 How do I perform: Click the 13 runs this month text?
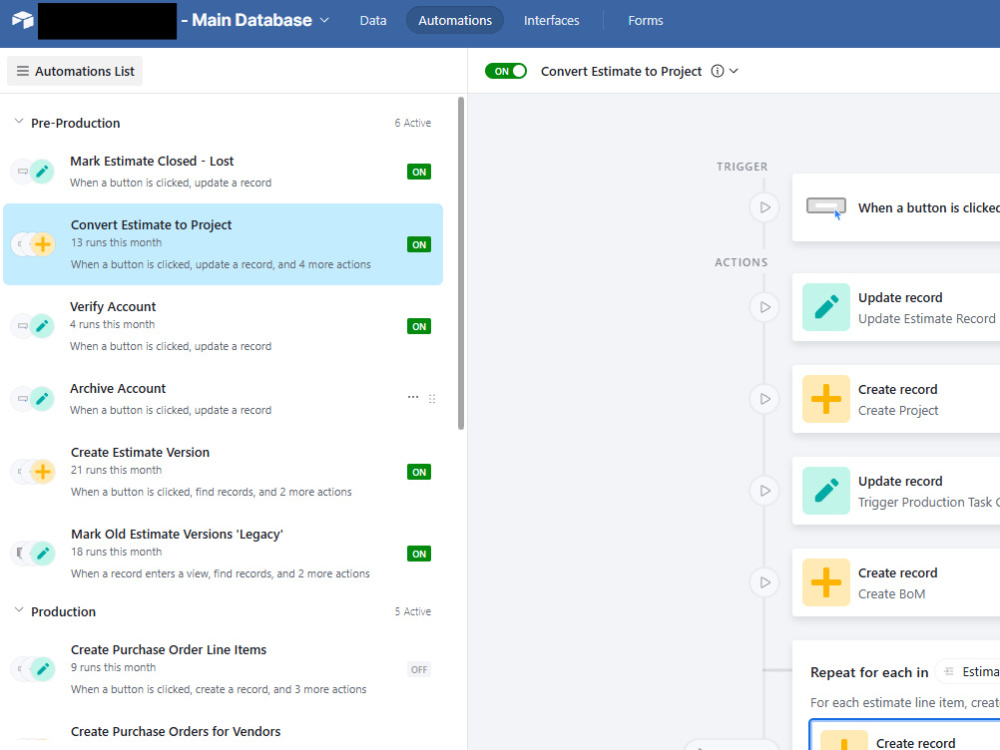(x=116, y=242)
